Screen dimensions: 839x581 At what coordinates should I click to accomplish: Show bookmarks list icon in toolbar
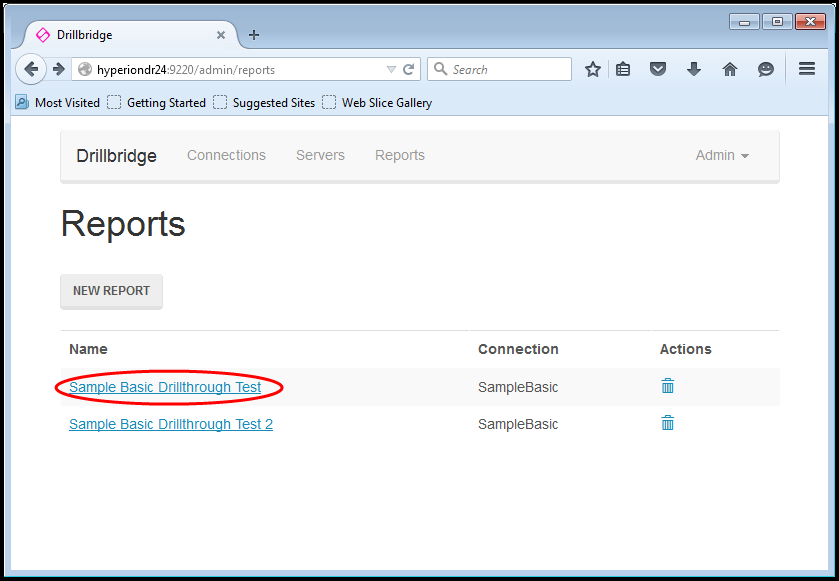pos(623,70)
